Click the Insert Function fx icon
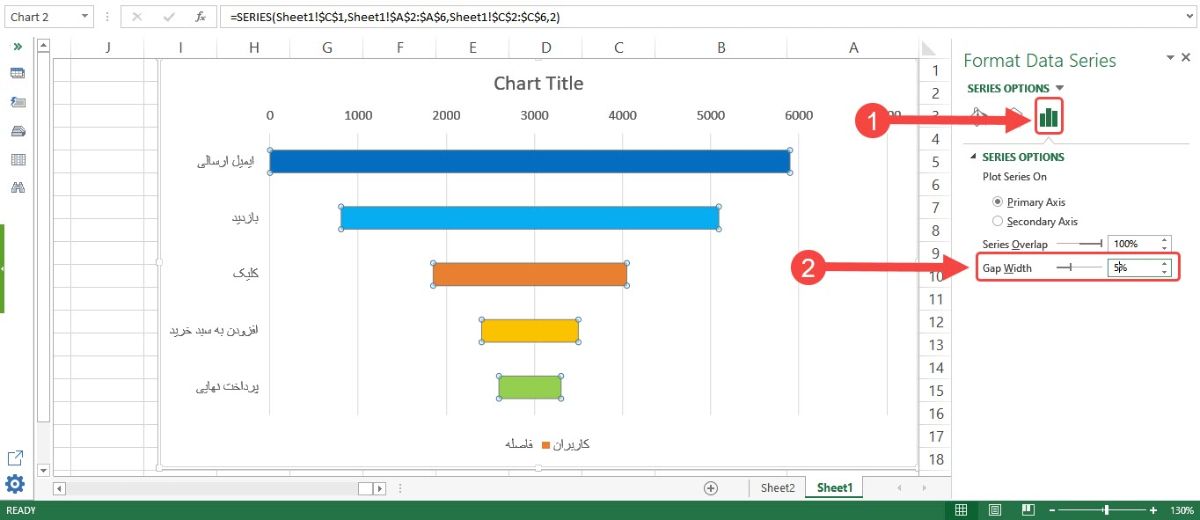 [x=200, y=17]
